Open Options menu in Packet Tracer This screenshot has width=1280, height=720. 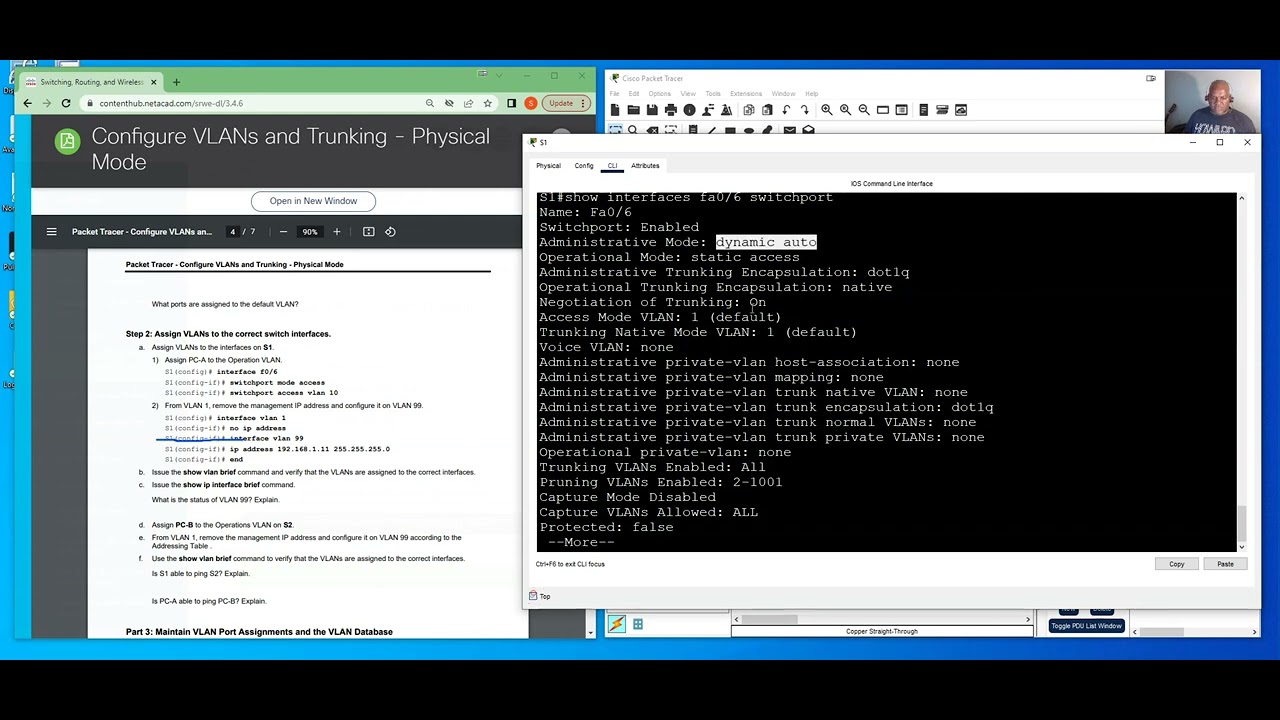660,94
